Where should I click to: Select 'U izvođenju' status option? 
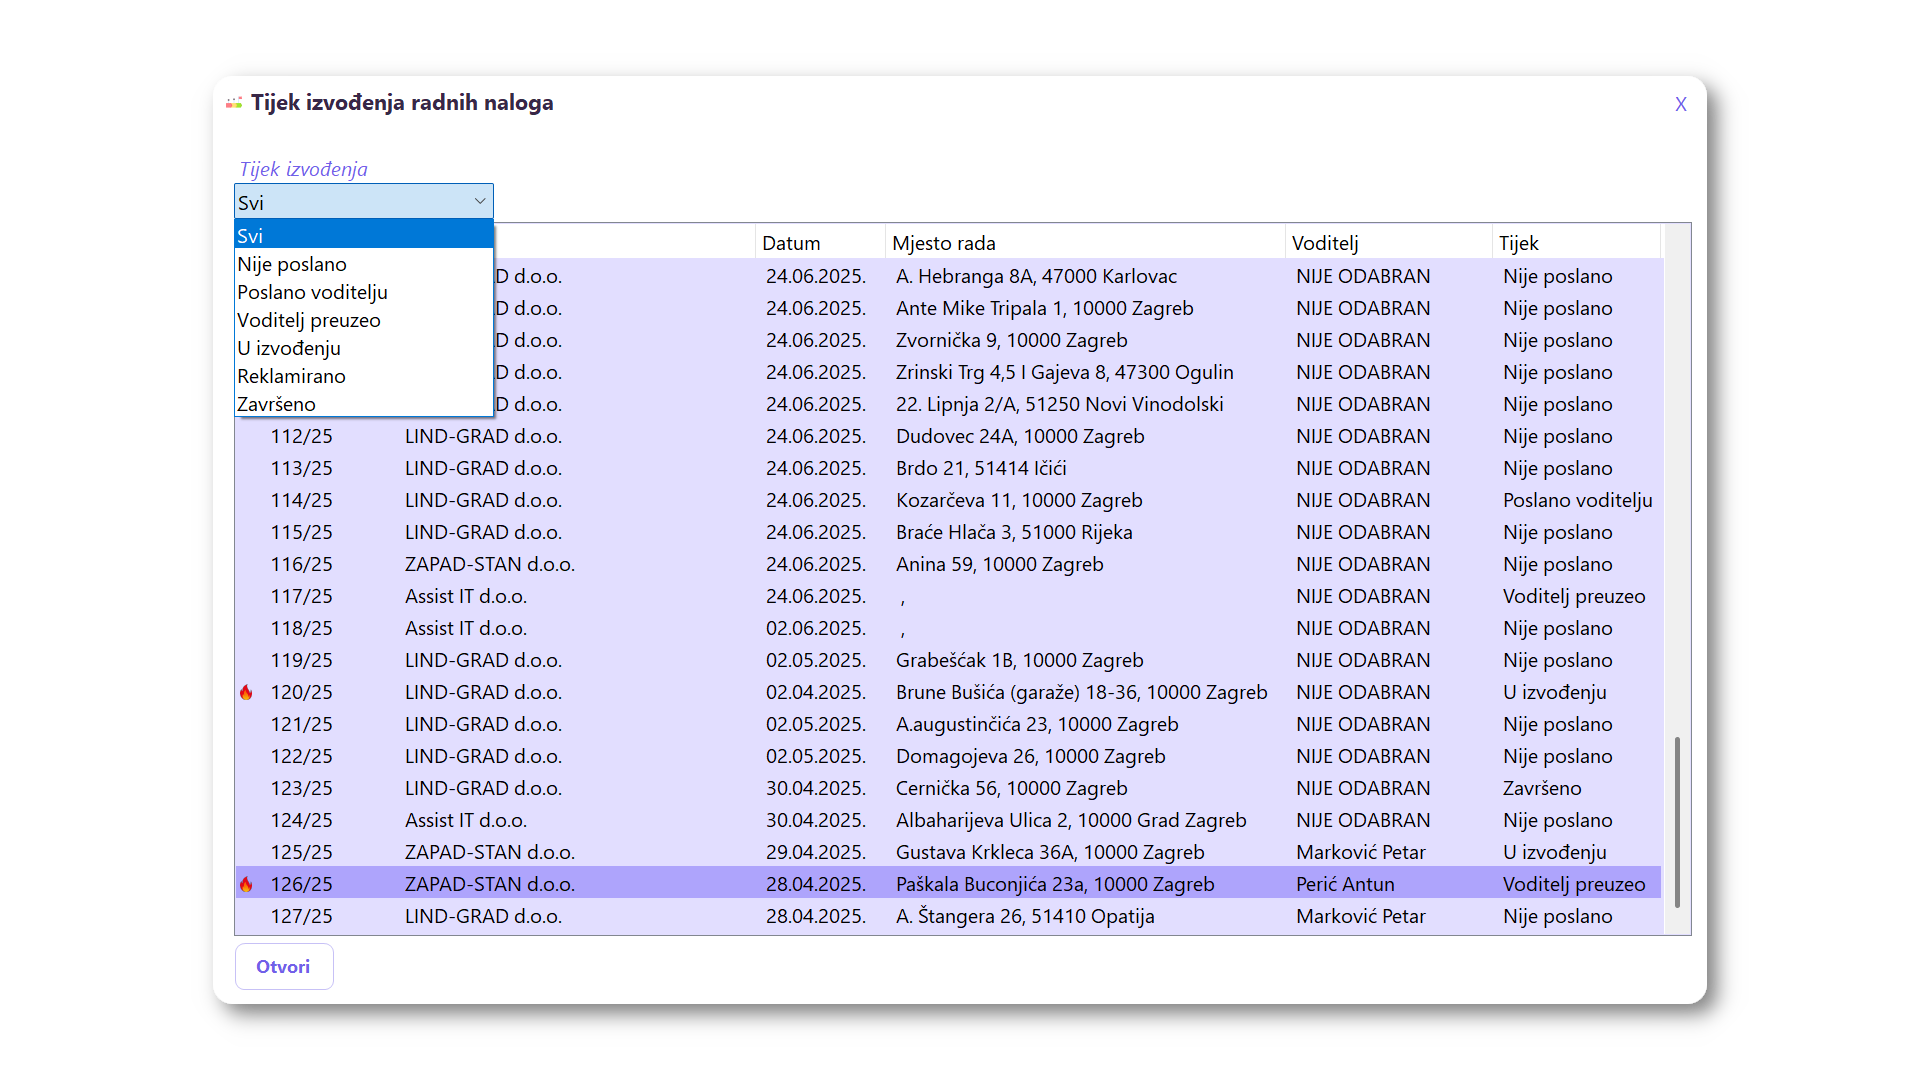click(x=289, y=348)
